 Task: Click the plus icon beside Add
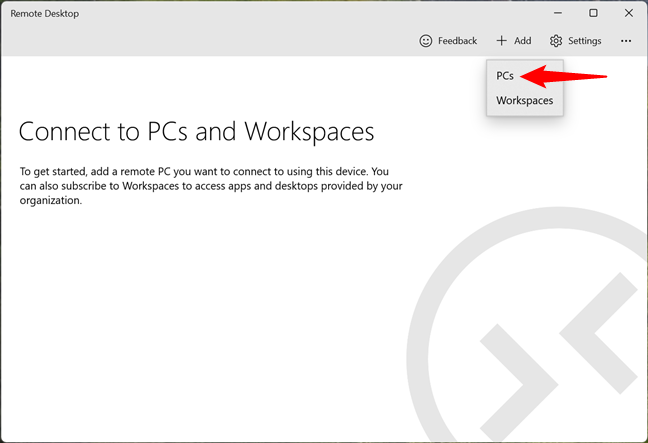tap(501, 41)
